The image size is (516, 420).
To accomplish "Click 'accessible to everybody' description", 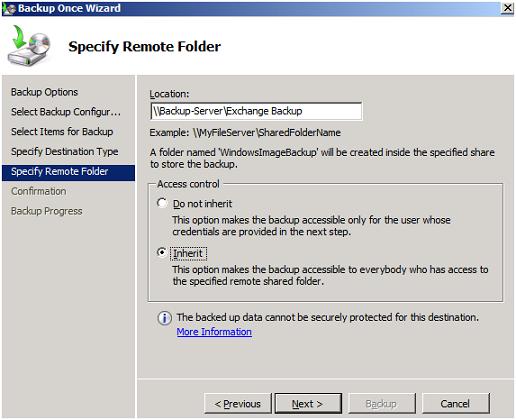I will [330, 275].
